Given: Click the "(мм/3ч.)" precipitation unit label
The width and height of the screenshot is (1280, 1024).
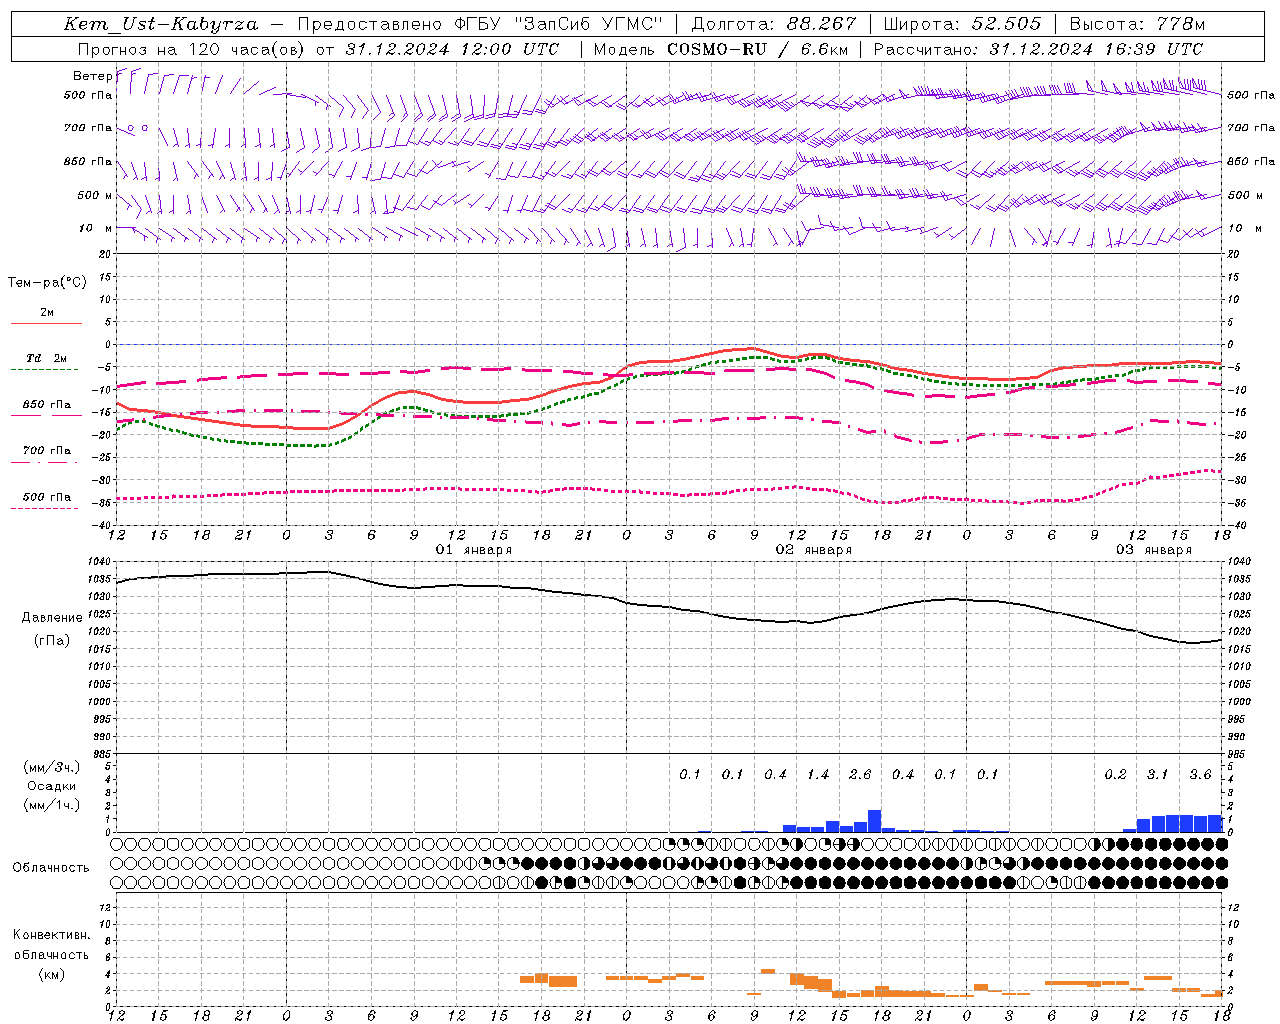Looking at the screenshot, I should click(52, 768).
